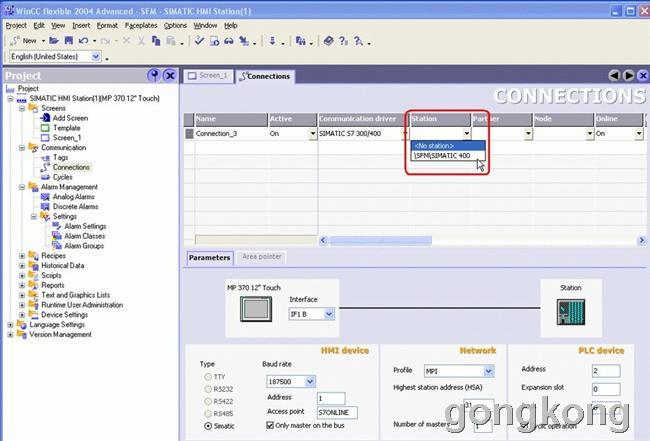The height and width of the screenshot is (441, 650).
Task: Open the Online dropdown for Connection_3
Action: [x=638, y=133]
